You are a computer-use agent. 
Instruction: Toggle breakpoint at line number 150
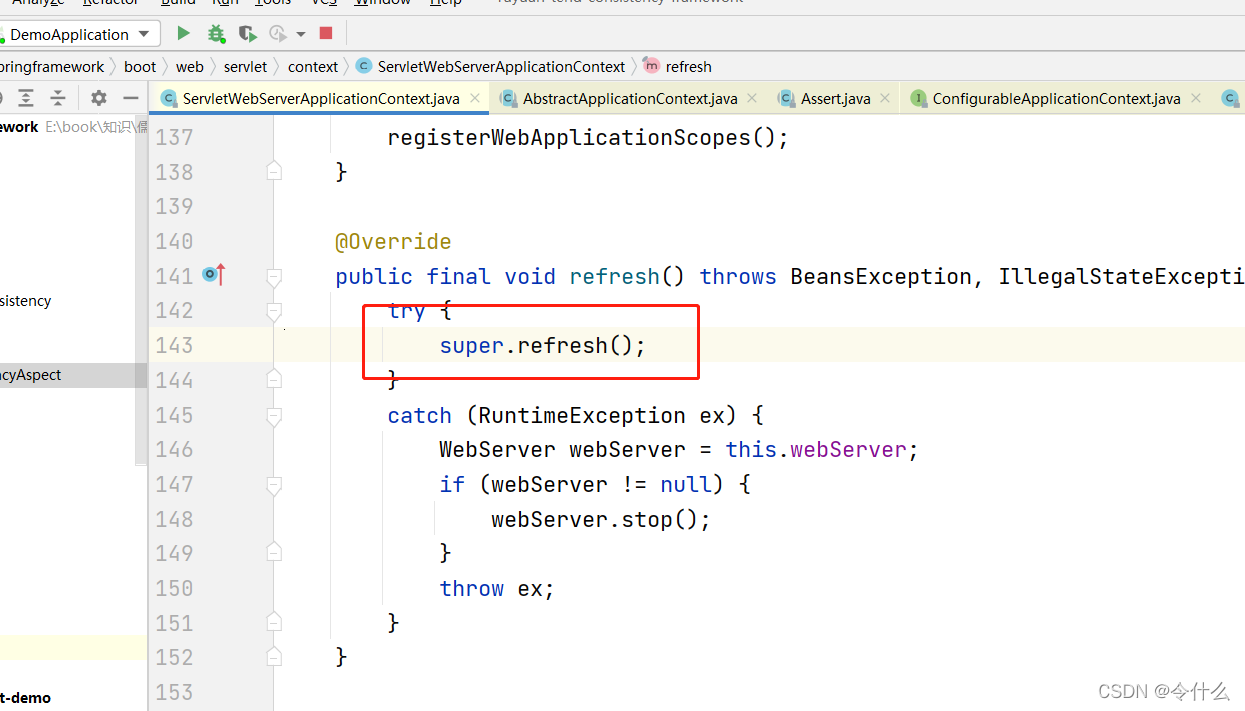(x=174, y=588)
